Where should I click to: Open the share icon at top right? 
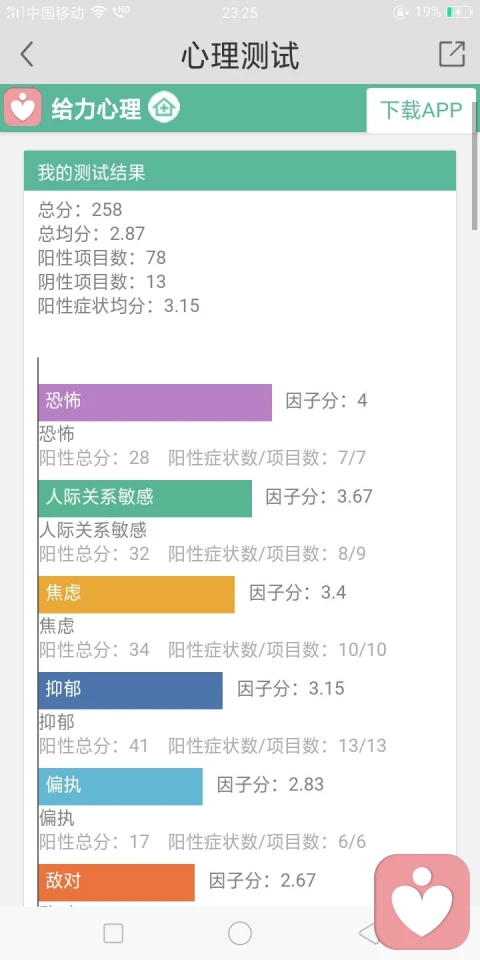click(x=452, y=54)
